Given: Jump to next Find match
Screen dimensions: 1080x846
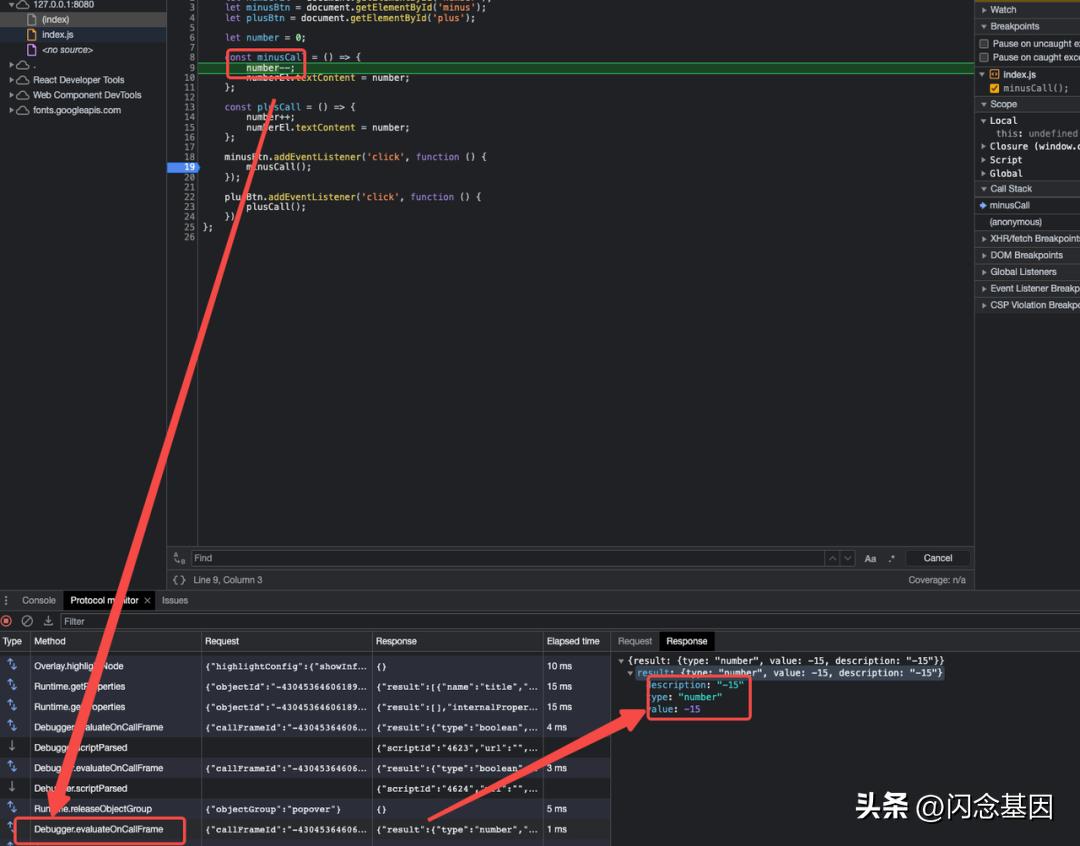Looking at the screenshot, I should [847, 558].
